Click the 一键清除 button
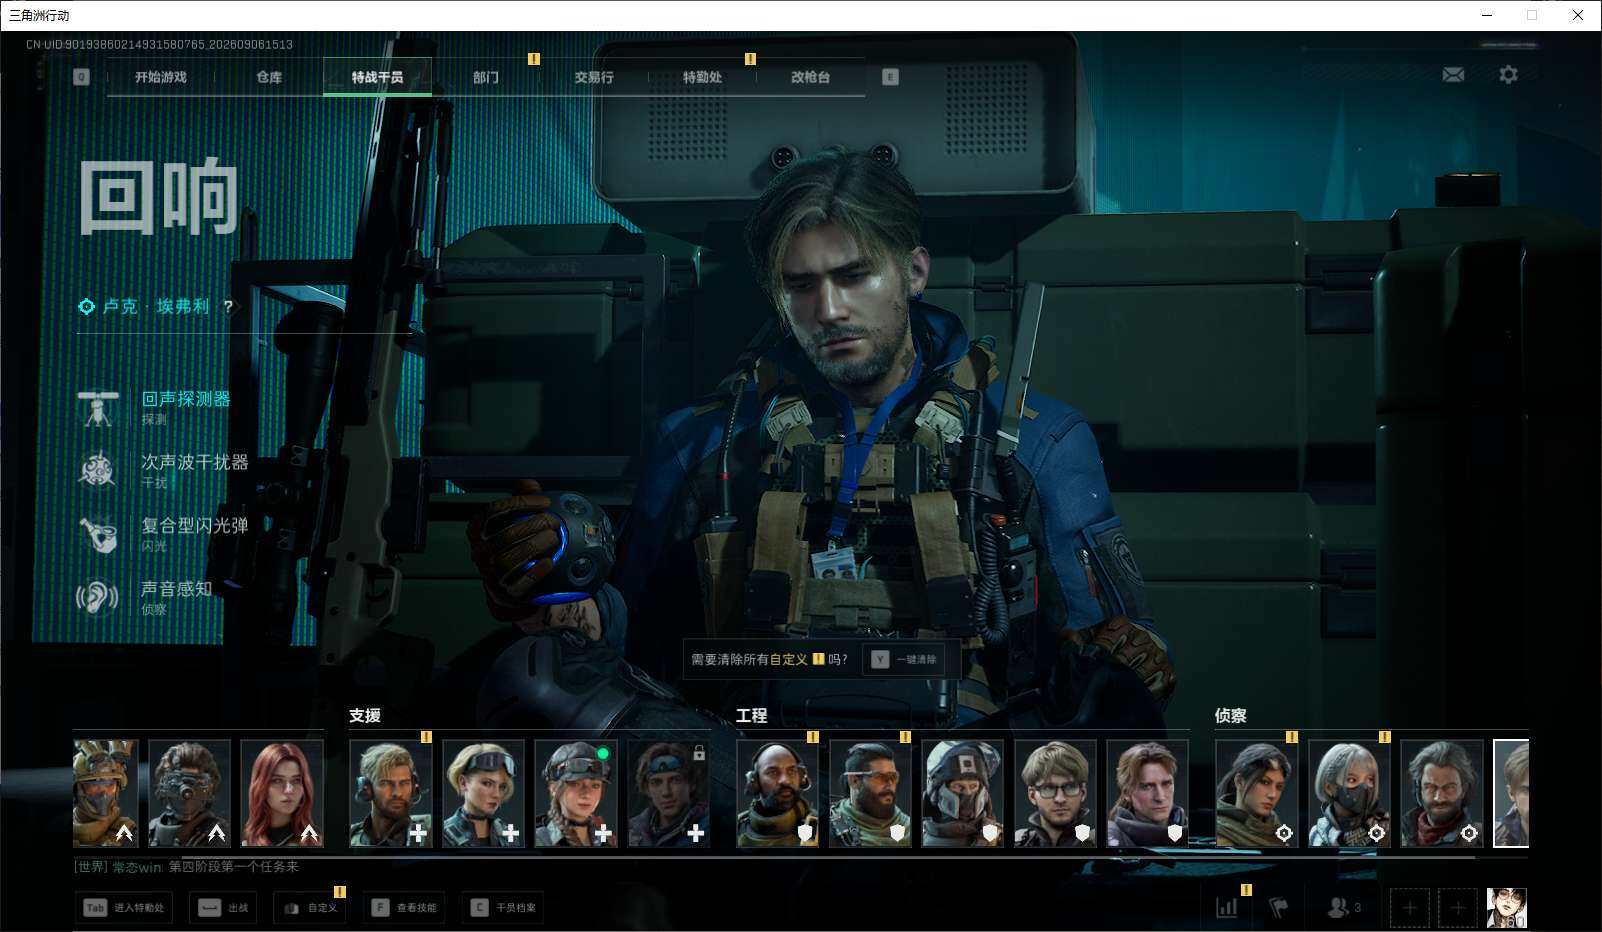Viewport: 1602px width, 932px height. tap(904, 660)
